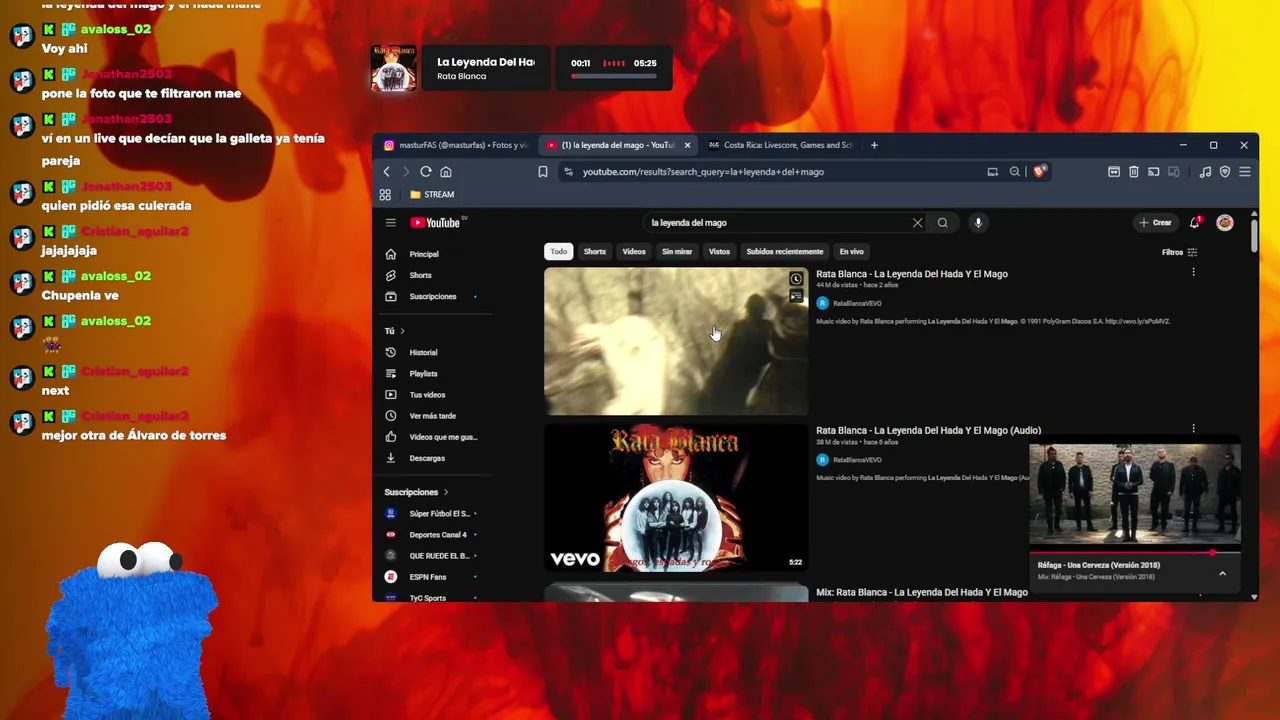Click the browser apps grid icon
1280x720 pixels.
click(x=385, y=195)
